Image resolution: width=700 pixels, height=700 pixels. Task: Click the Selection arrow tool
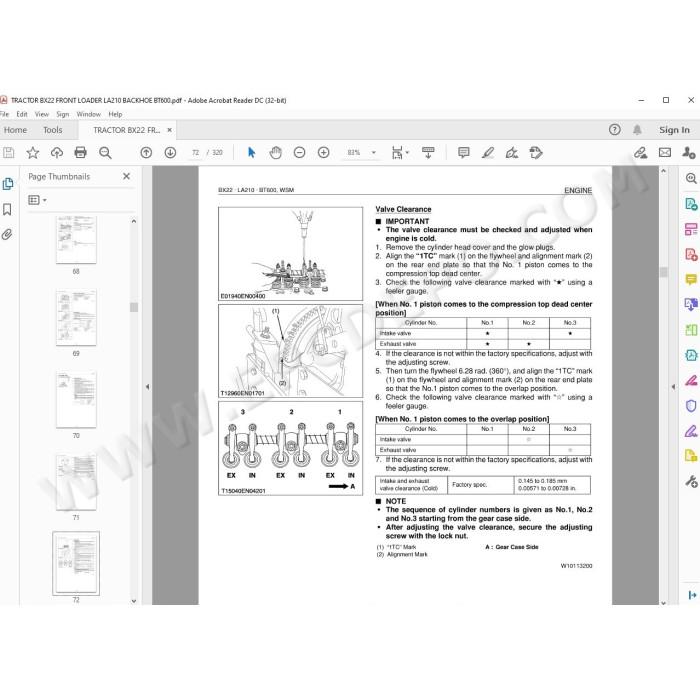click(251, 153)
